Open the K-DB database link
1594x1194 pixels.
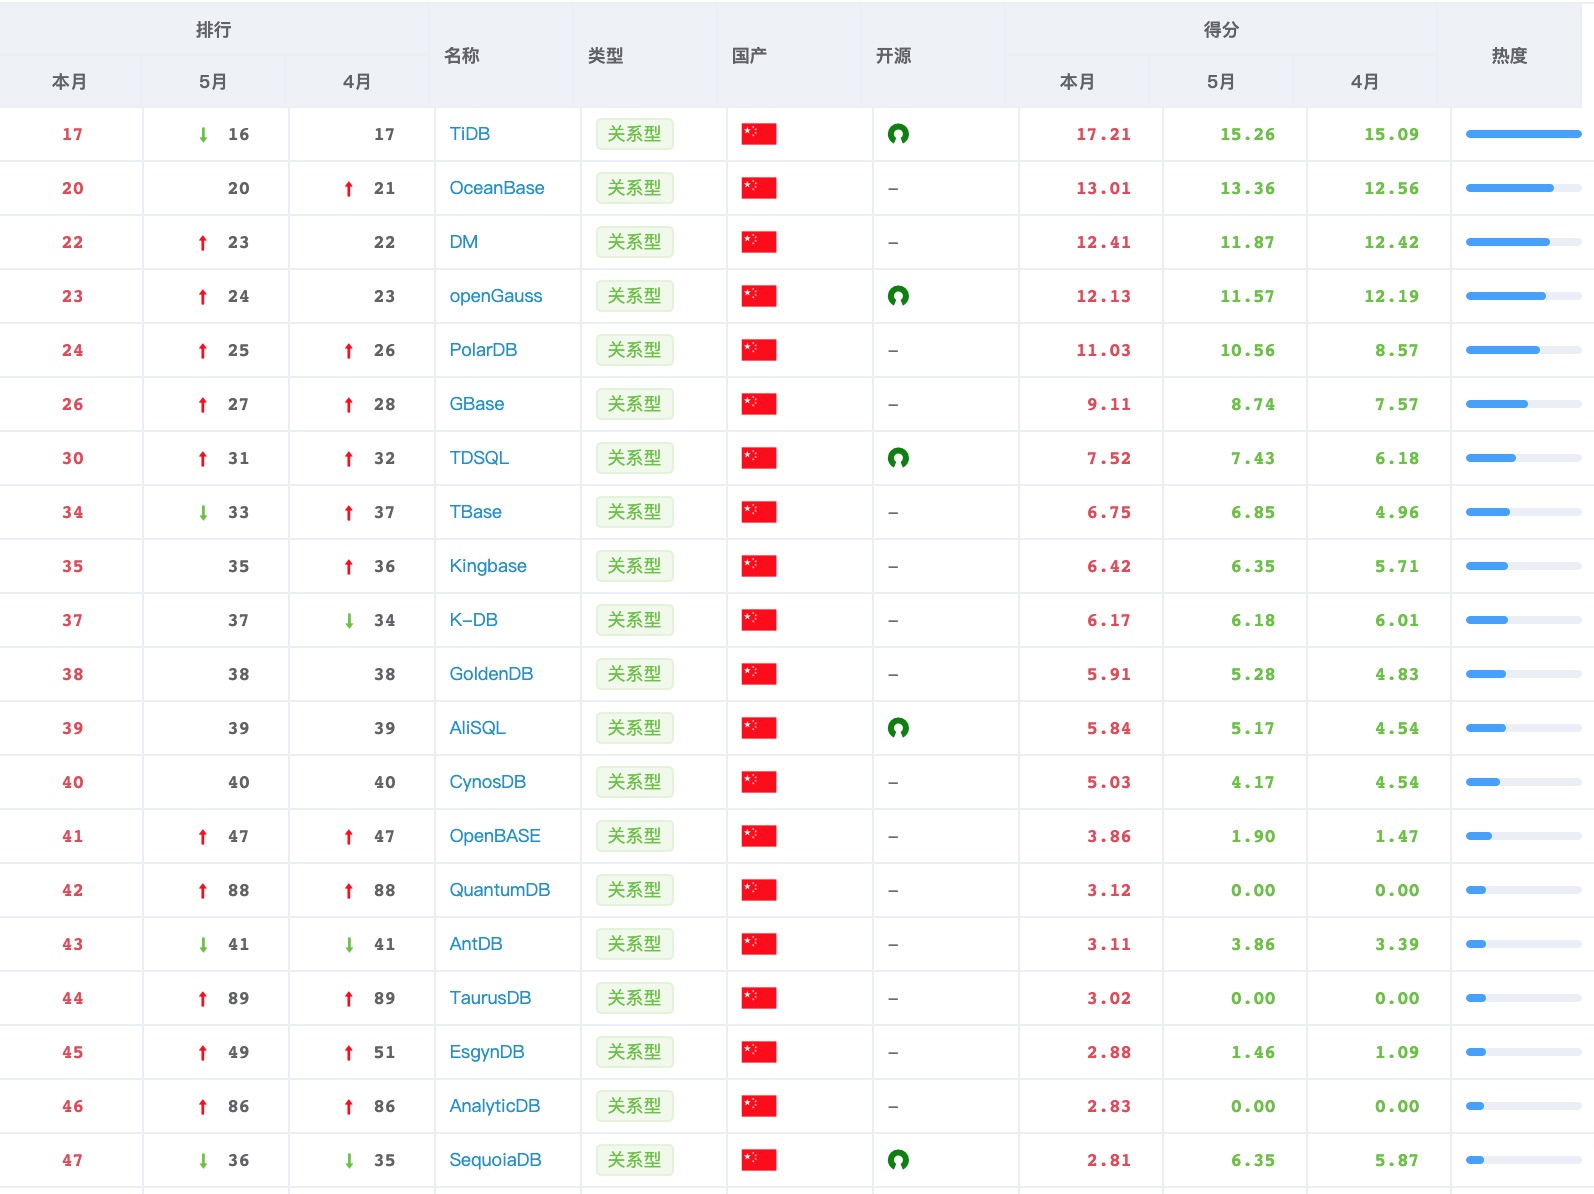pos(474,620)
